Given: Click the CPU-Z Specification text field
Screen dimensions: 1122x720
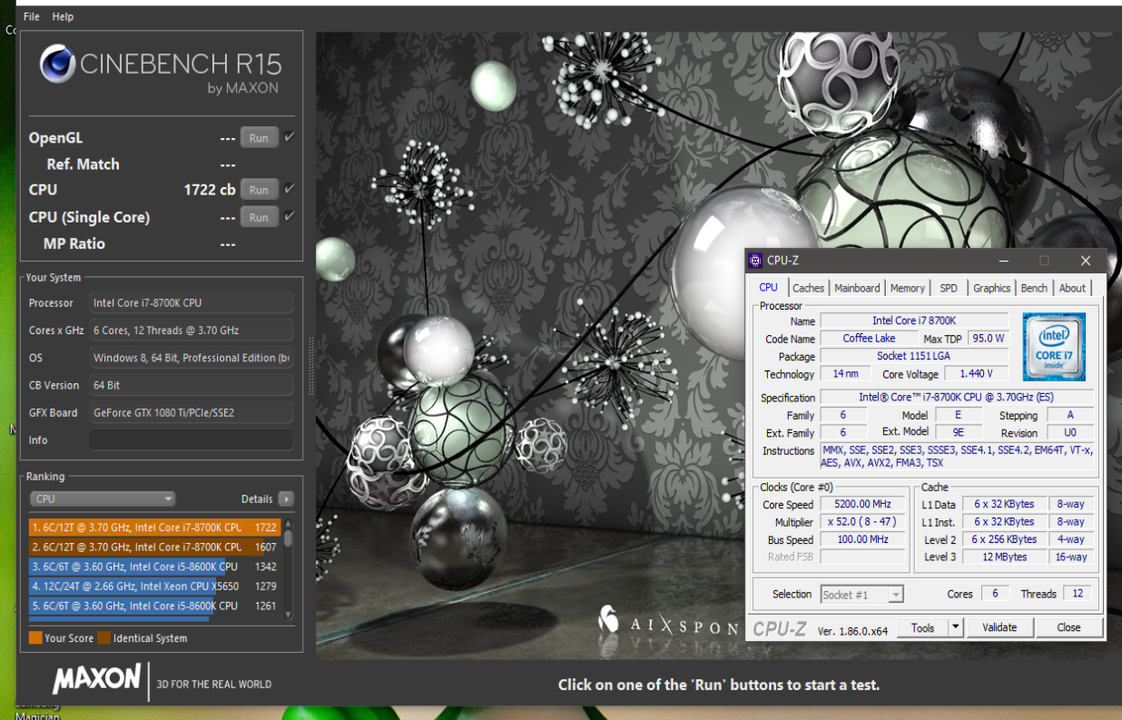Looking at the screenshot, I should pos(956,397).
